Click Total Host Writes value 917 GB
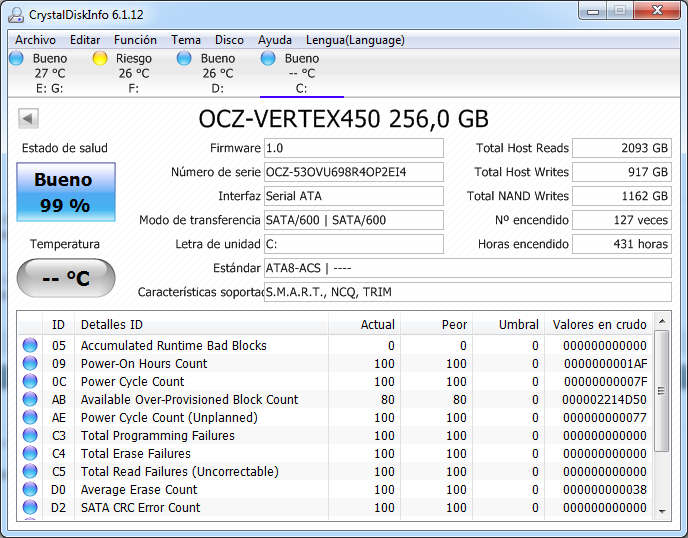The image size is (688, 538). [x=622, y=172]
